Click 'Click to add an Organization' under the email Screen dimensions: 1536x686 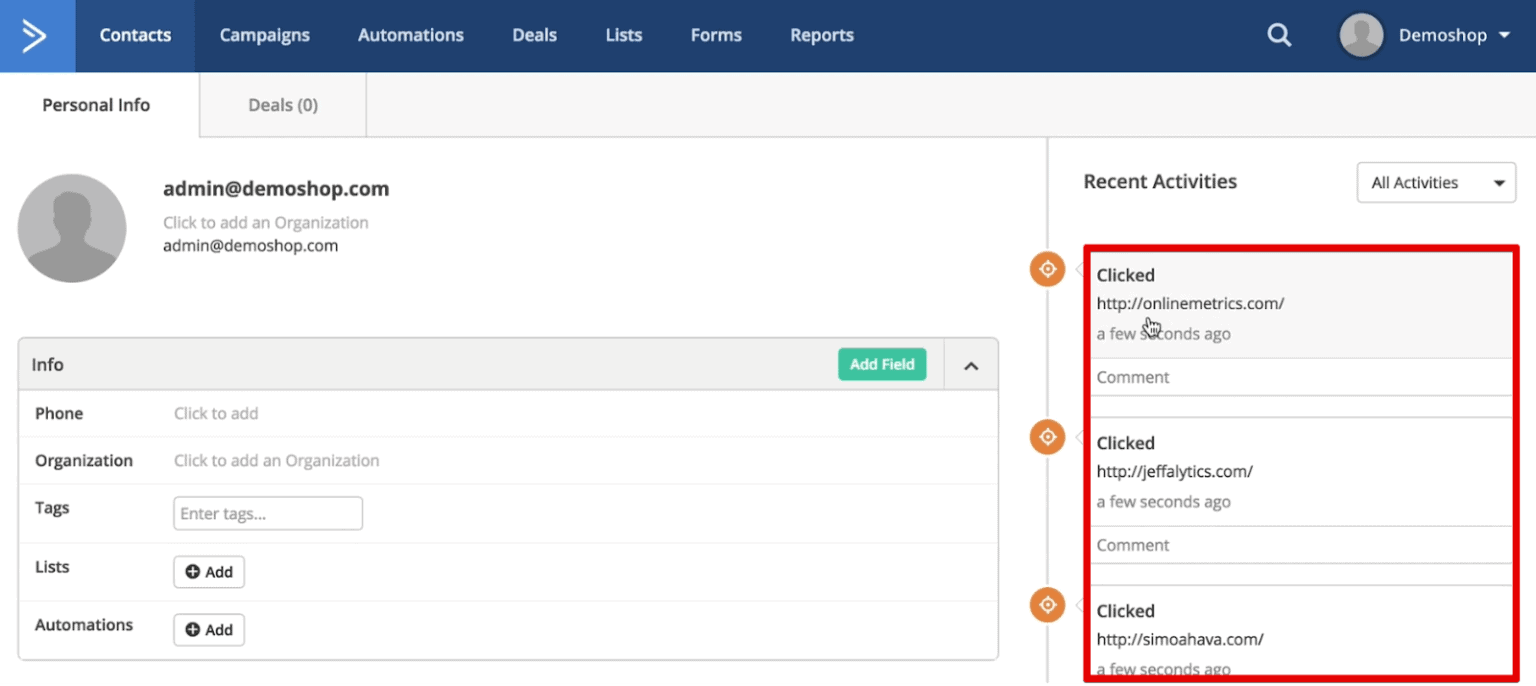point(265,222)
